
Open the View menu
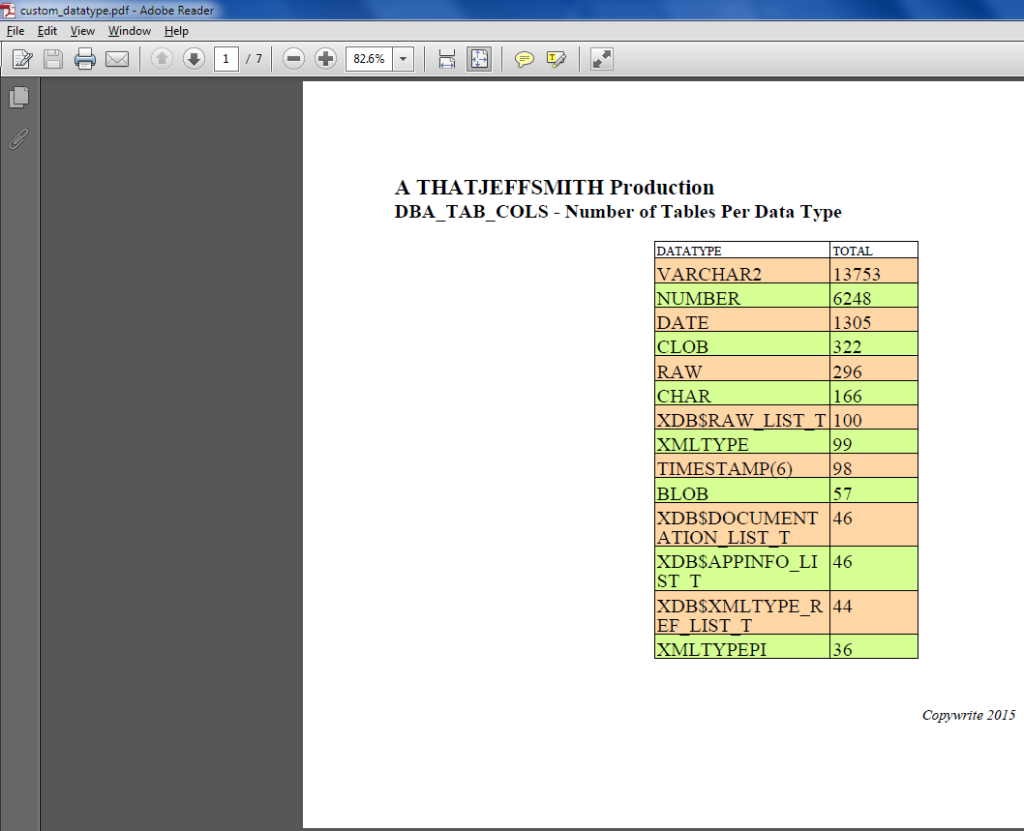pos(82,31)
